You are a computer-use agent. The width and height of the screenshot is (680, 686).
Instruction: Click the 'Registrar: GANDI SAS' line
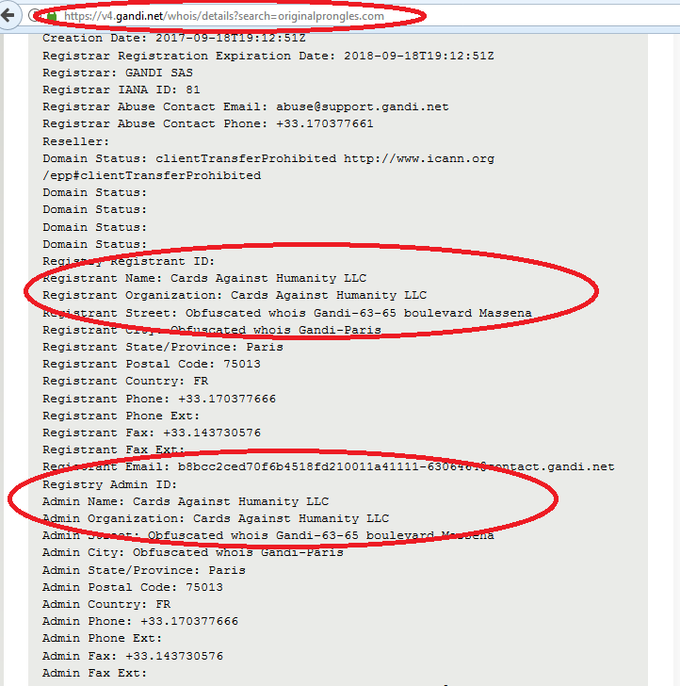(118, 73)
